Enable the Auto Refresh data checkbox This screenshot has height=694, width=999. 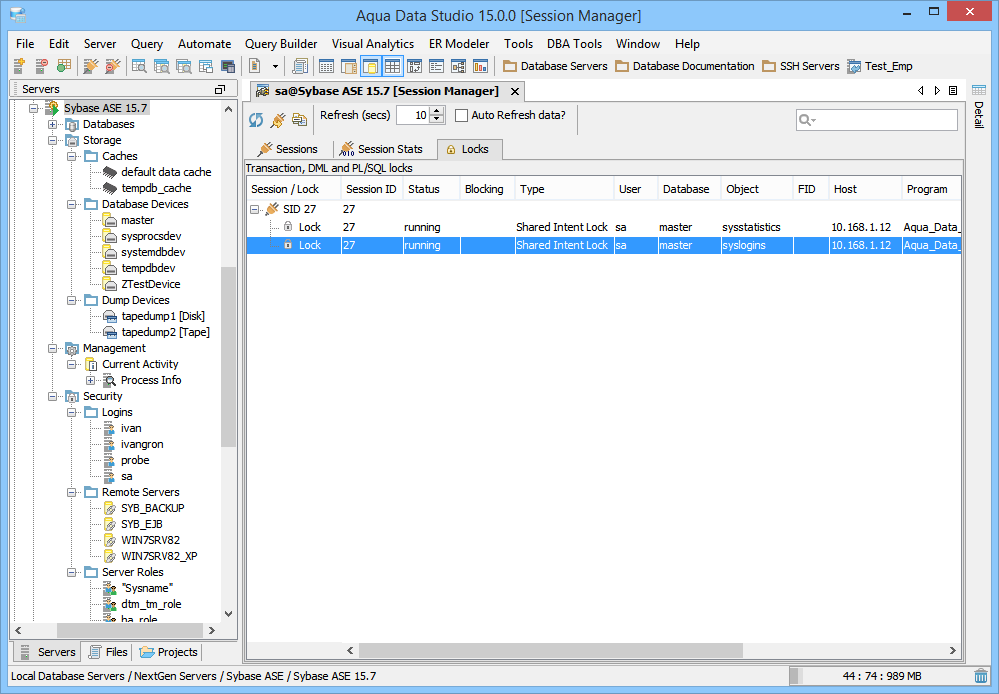pyautogui.click(x=461, y=115)
